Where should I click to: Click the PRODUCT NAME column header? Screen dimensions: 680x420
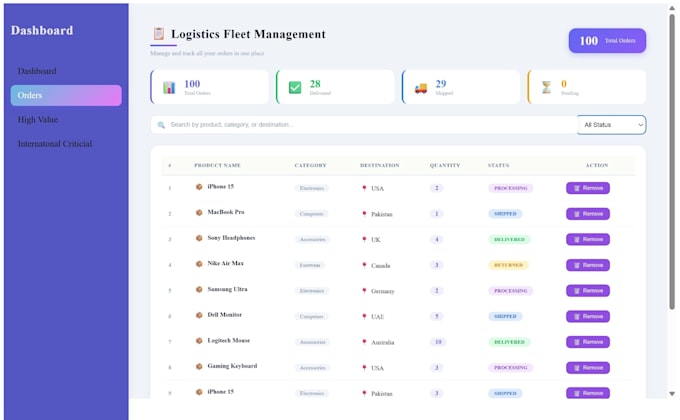[217, 165]
